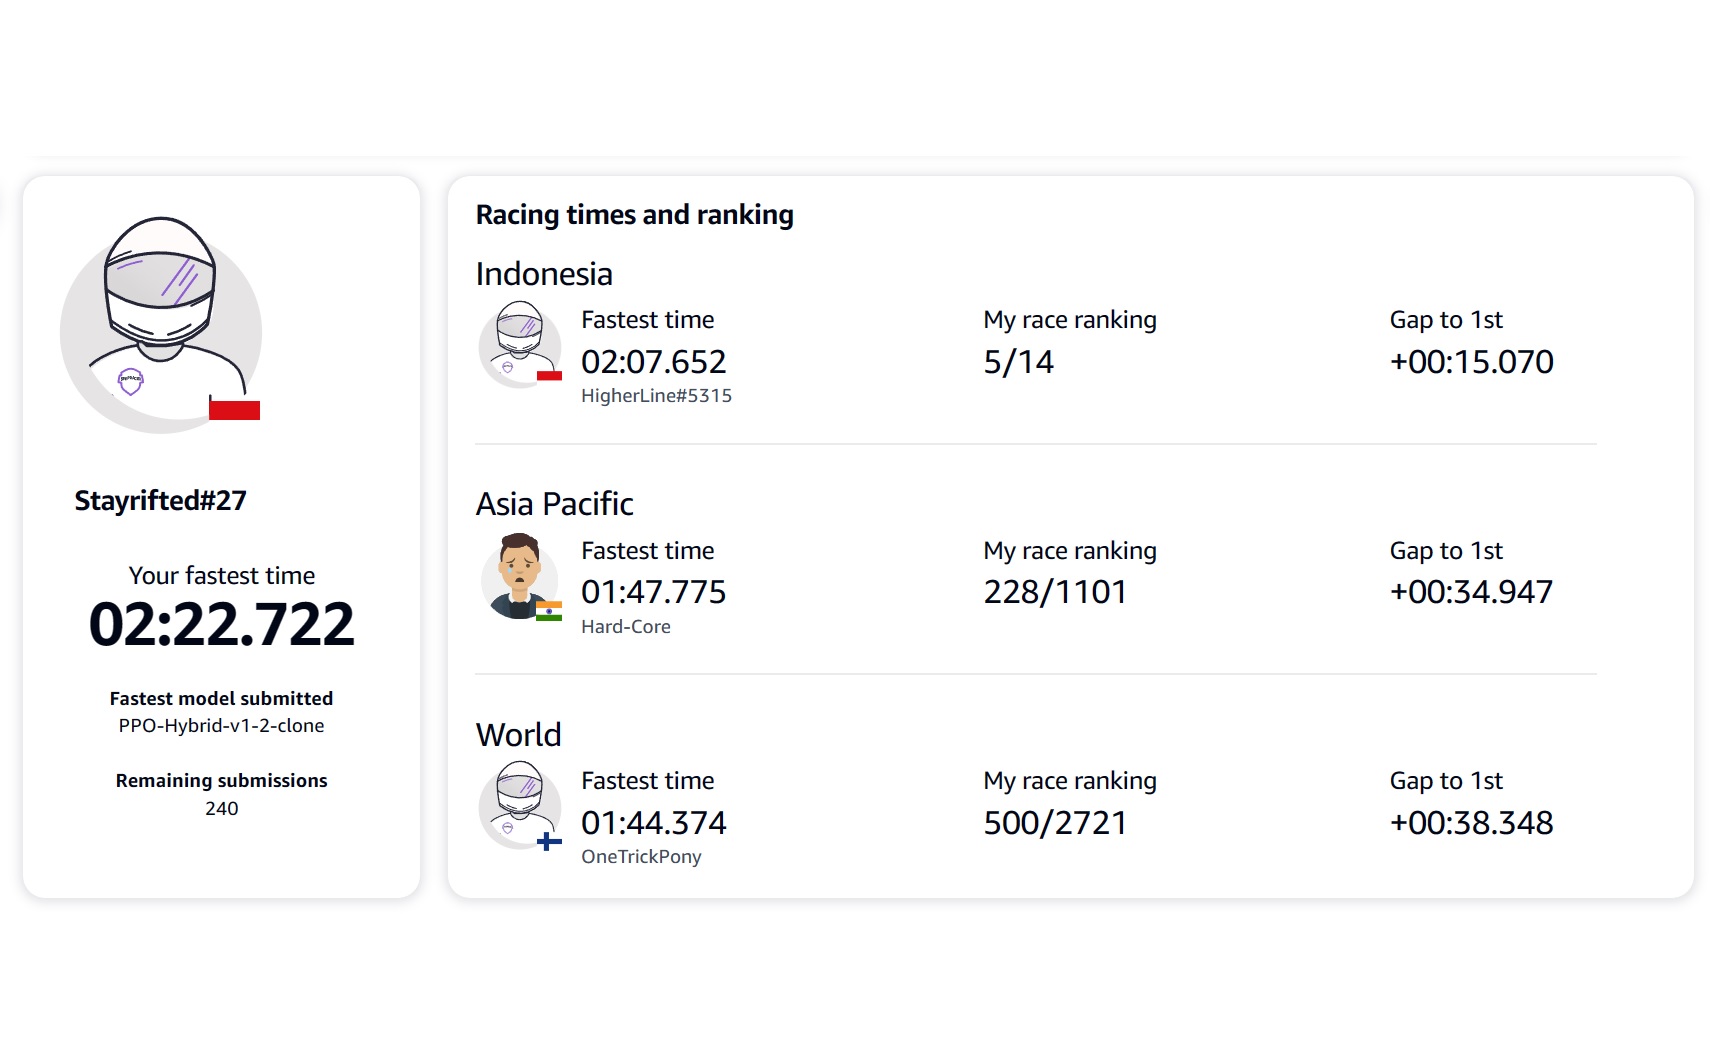
Task: Click the Finland flag on OneTrickPony avatar
Action: coord(549,842)
